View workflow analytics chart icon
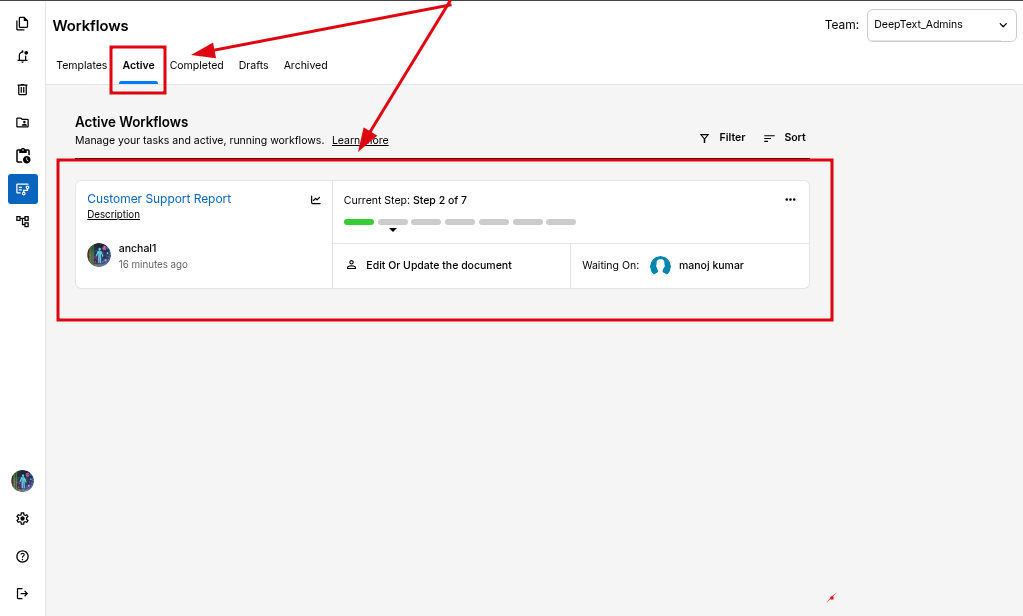This screenshot has width=1023, height=616. click(x=316, y=200)
